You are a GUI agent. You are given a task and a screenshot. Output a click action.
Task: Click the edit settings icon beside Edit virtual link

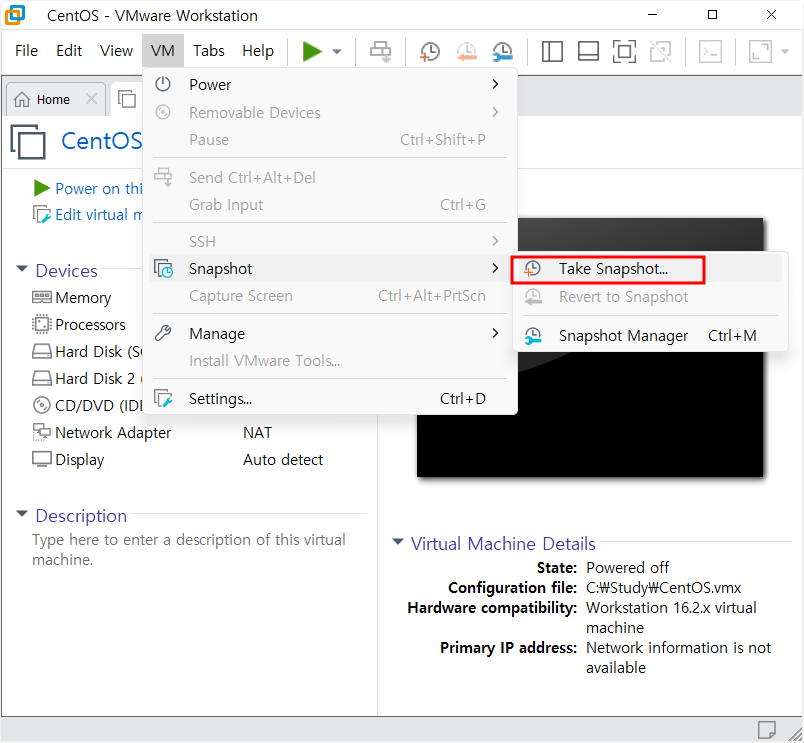pos(42,214)
